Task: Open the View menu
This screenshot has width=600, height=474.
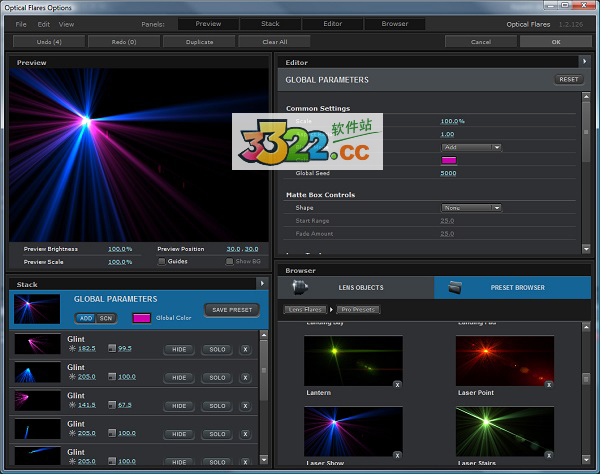Action: coord(66,24)
